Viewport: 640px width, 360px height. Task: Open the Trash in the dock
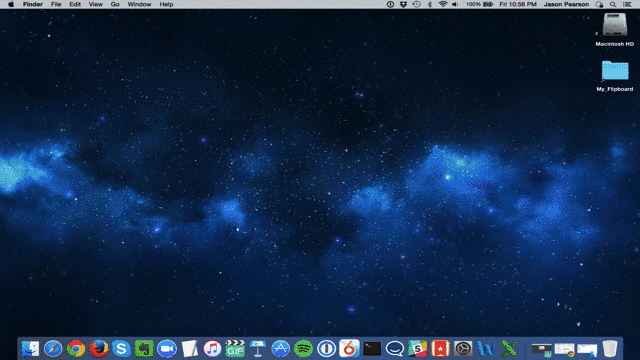610,349
